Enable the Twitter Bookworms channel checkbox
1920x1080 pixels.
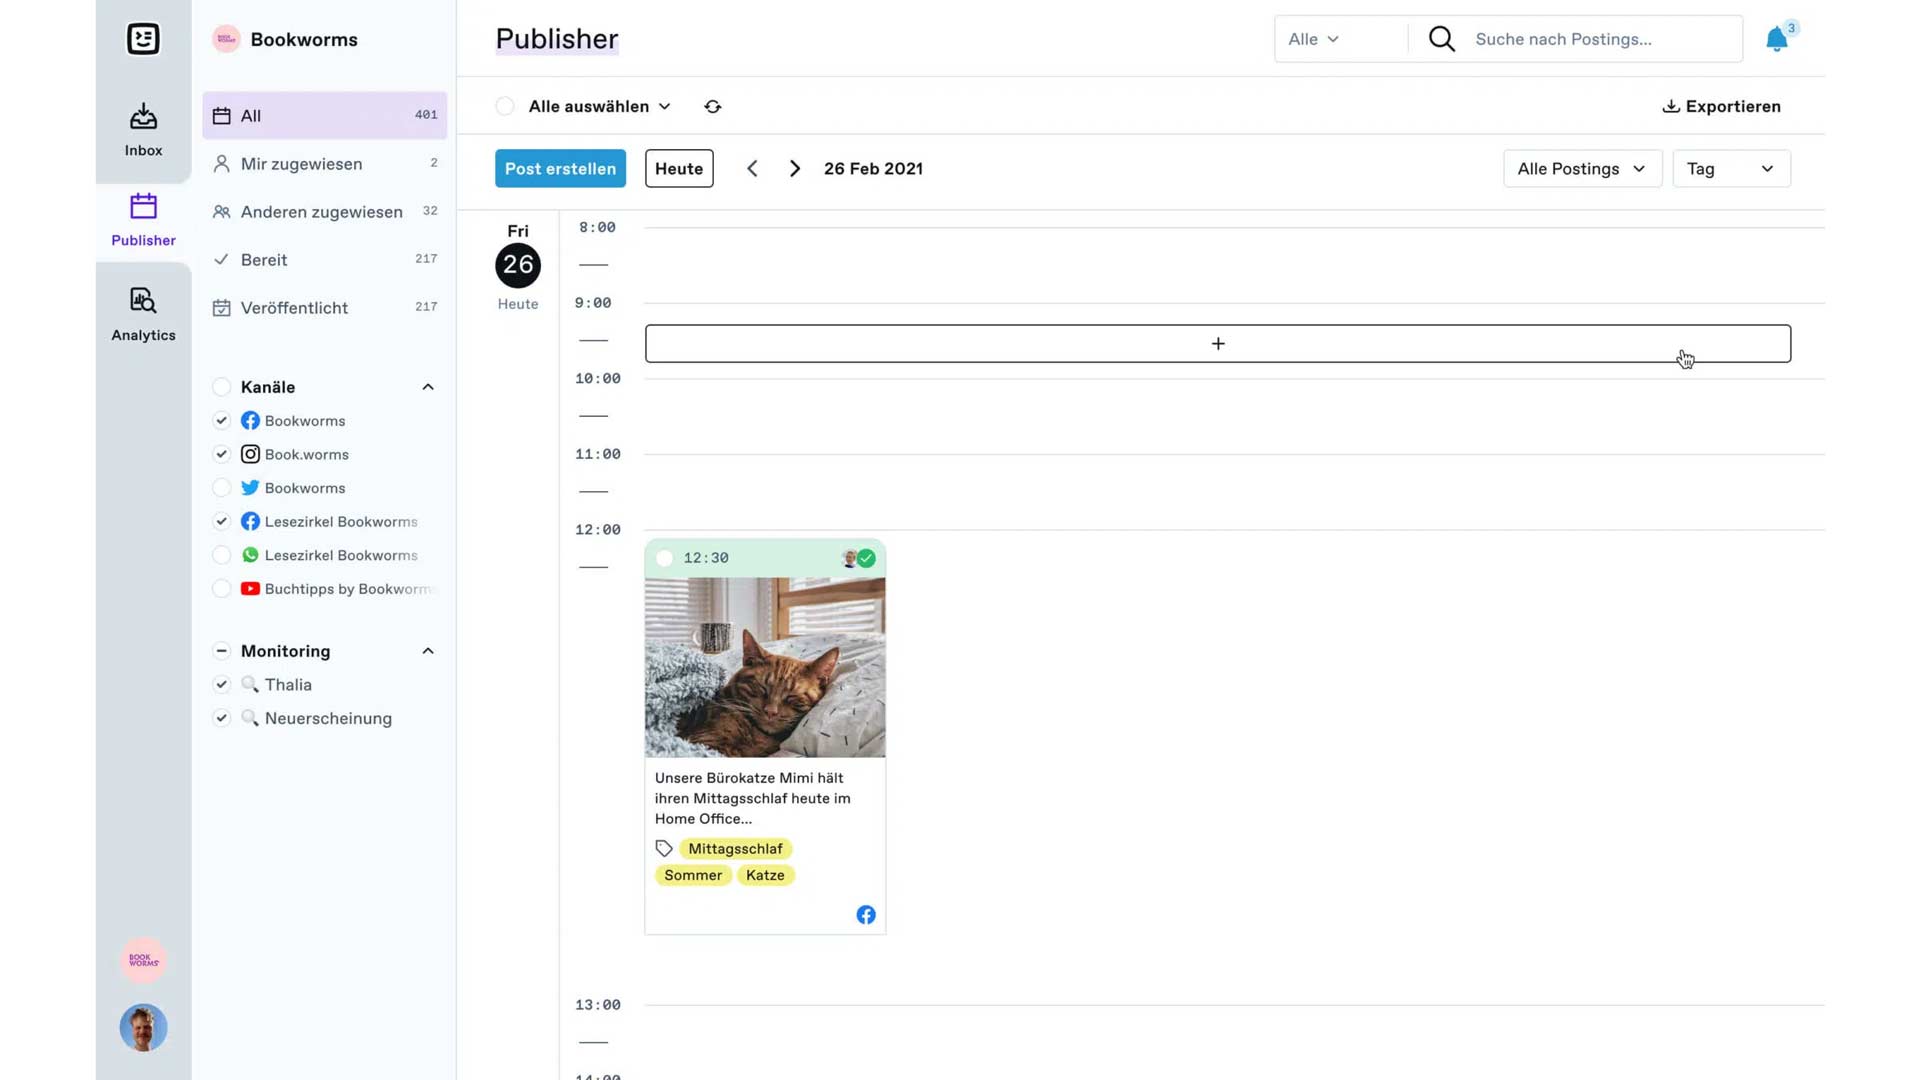coord(222,488)
